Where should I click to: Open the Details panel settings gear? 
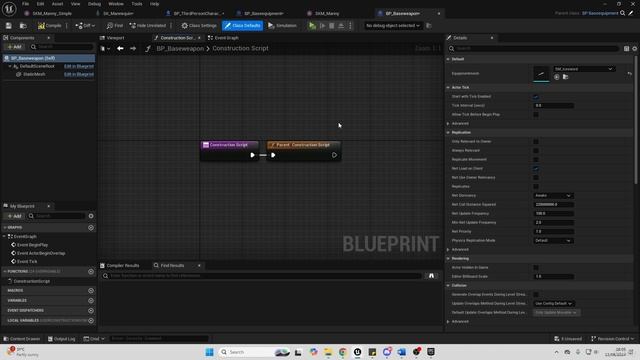(x=635, y=49)
